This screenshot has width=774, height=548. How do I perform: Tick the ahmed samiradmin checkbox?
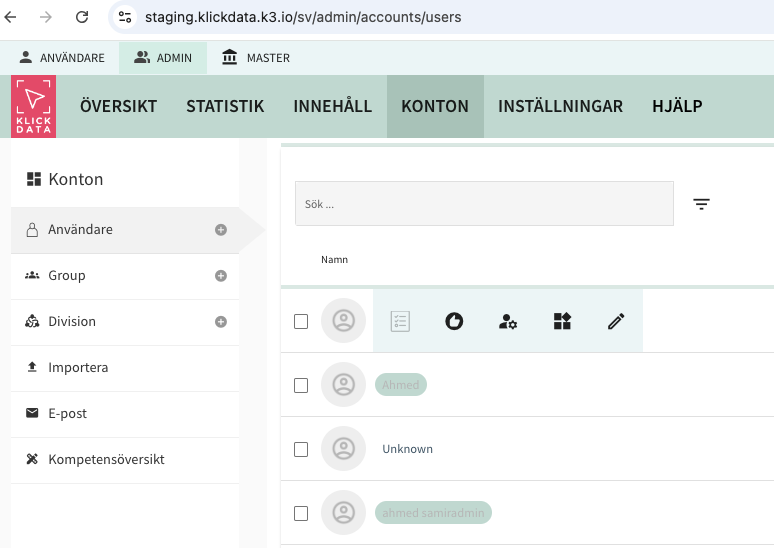301,513
